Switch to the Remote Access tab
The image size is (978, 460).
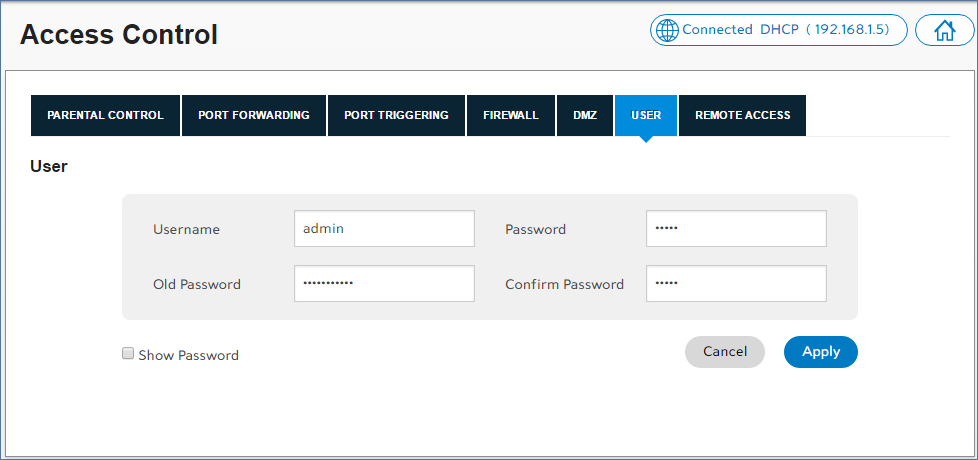tap(742, 115)
